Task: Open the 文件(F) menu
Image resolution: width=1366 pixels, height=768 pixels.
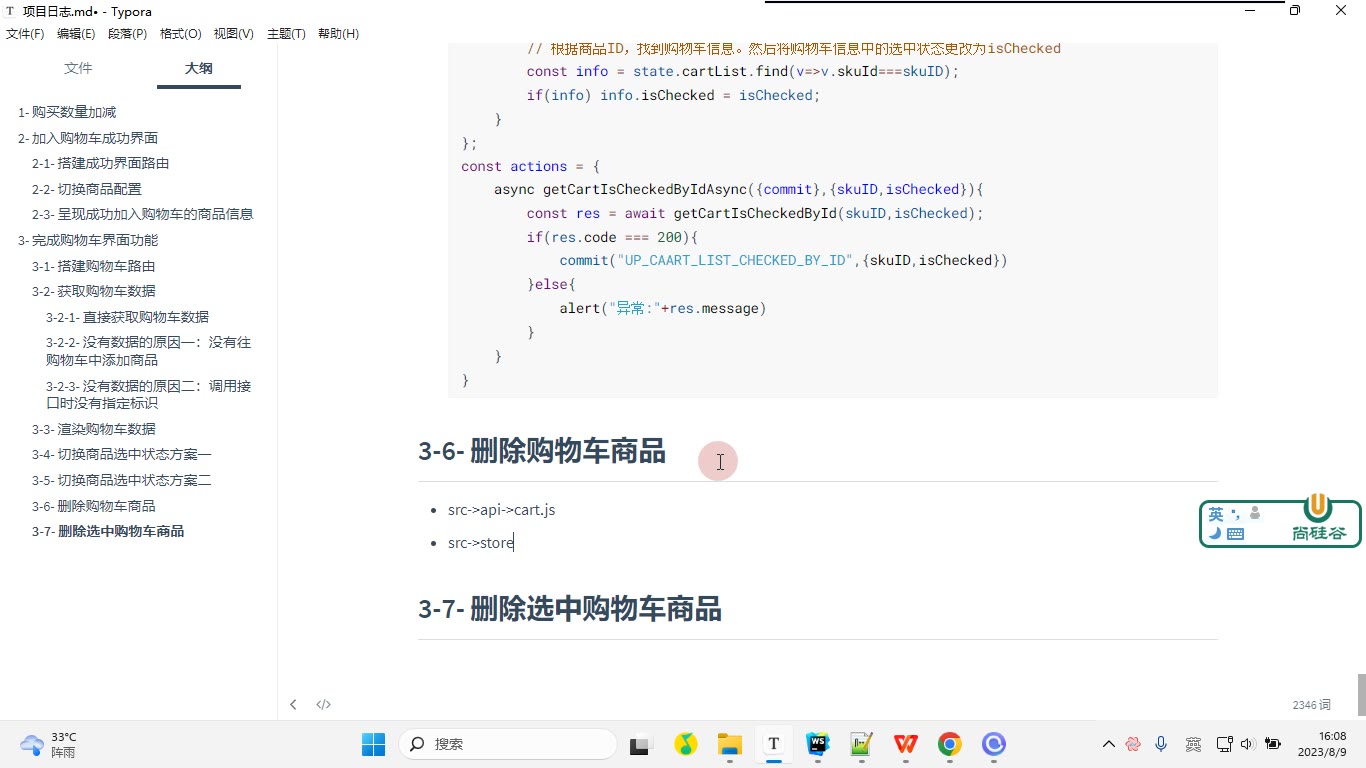Action: click(25, 34)
